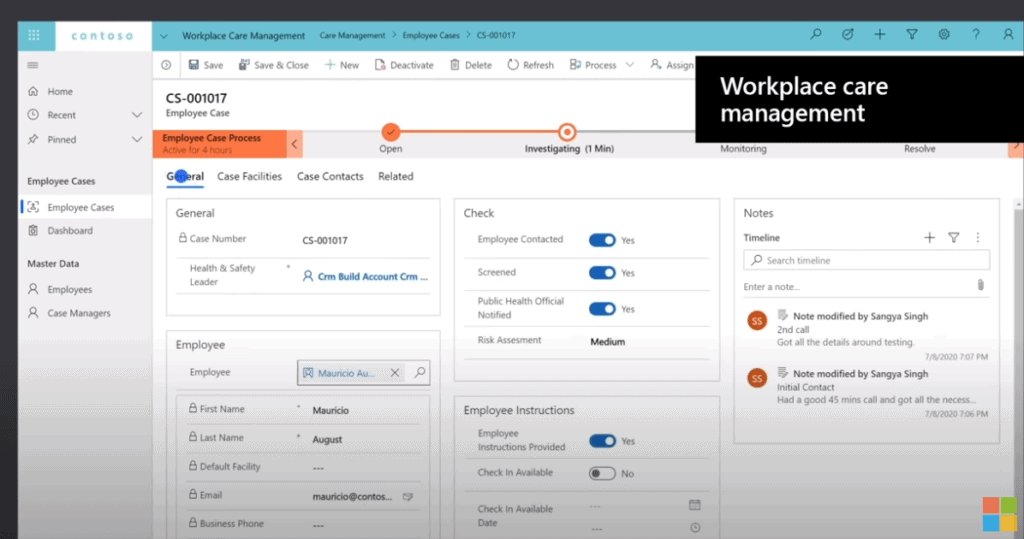Toggle Public Health Official Notified switch
The width and height of the screenshot is (1024, 539).
coord(602,309)
